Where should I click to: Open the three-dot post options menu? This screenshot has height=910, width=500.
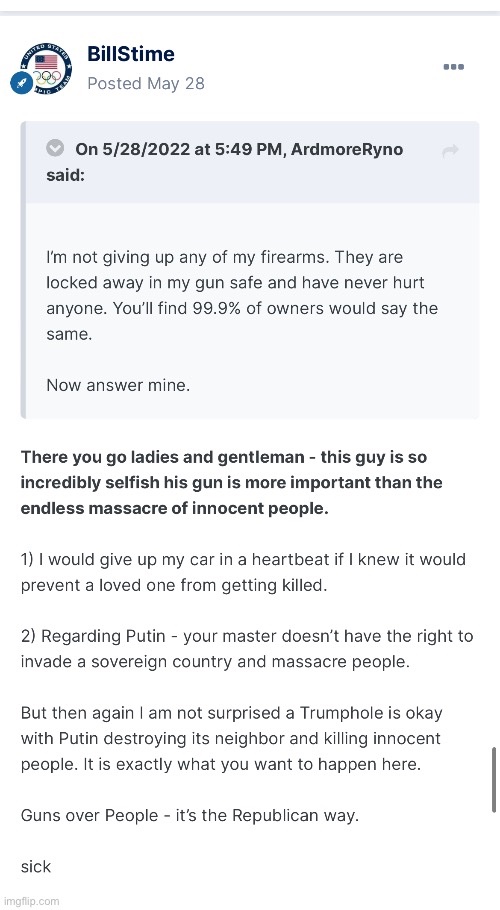point(453,67)
